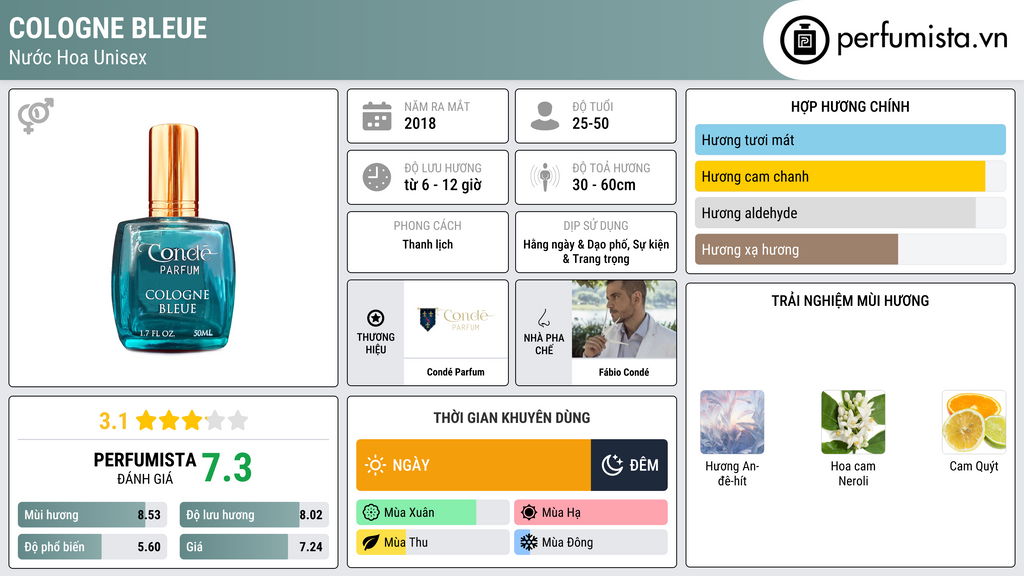This screenshot has height=576, width=1024.
Task: Click the Cologne Bleue bottle image
Action: point(173,238)
